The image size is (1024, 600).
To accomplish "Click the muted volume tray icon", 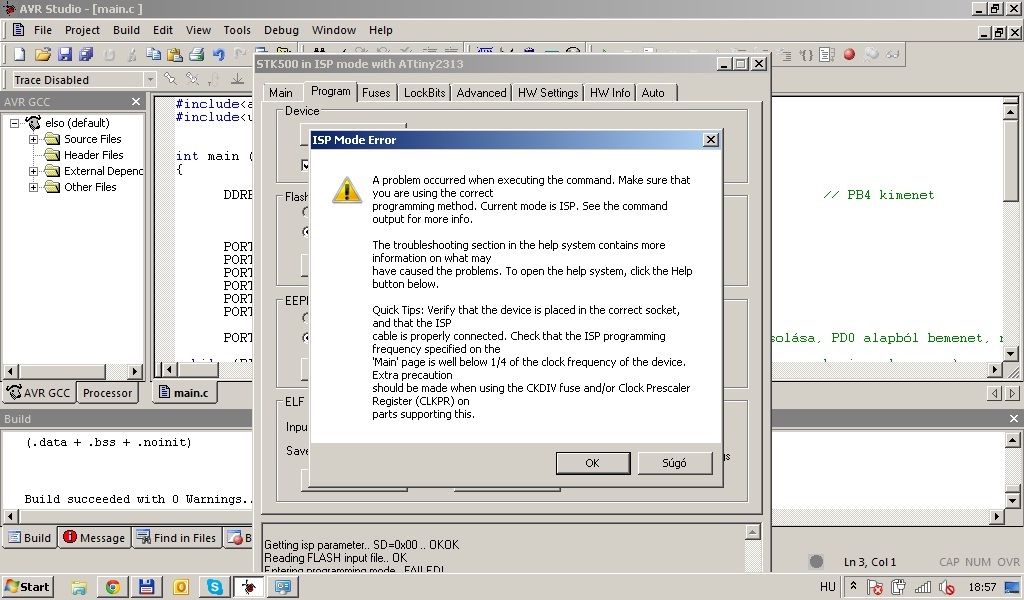I will pyautogui.click(x=946, y=587).
